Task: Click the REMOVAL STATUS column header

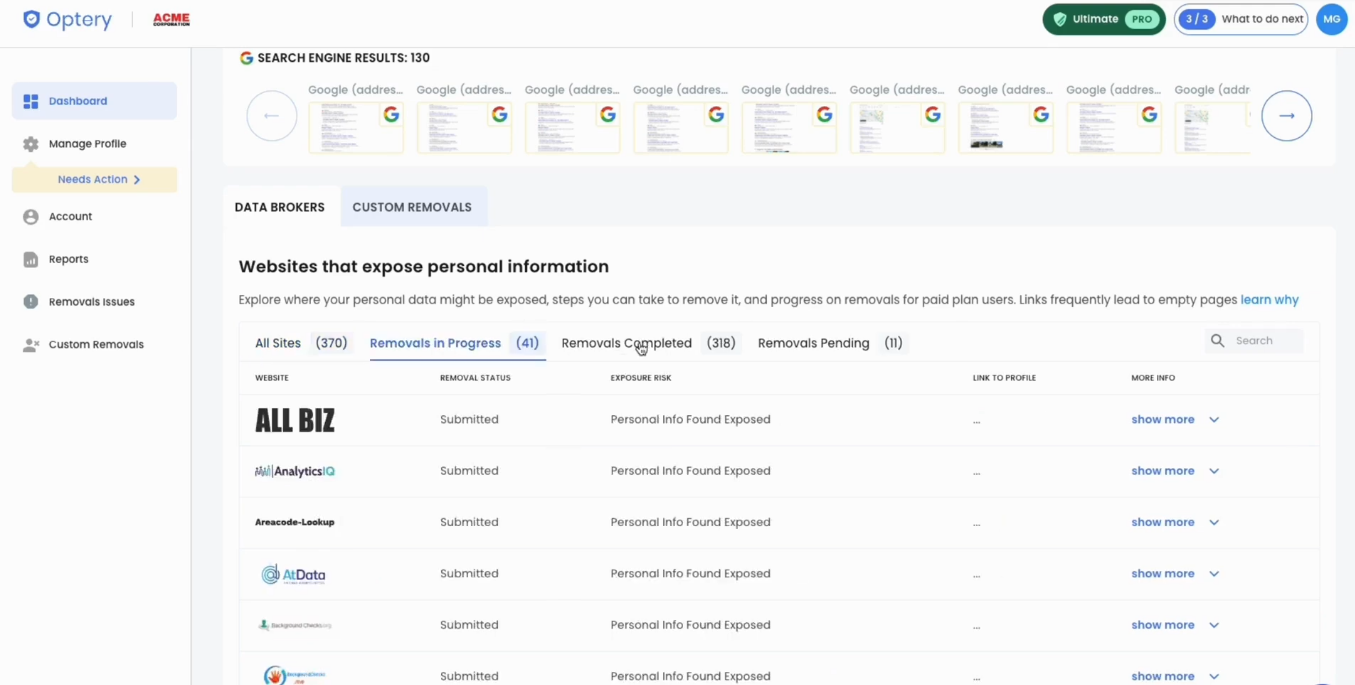Action: [x=475, y=378]
